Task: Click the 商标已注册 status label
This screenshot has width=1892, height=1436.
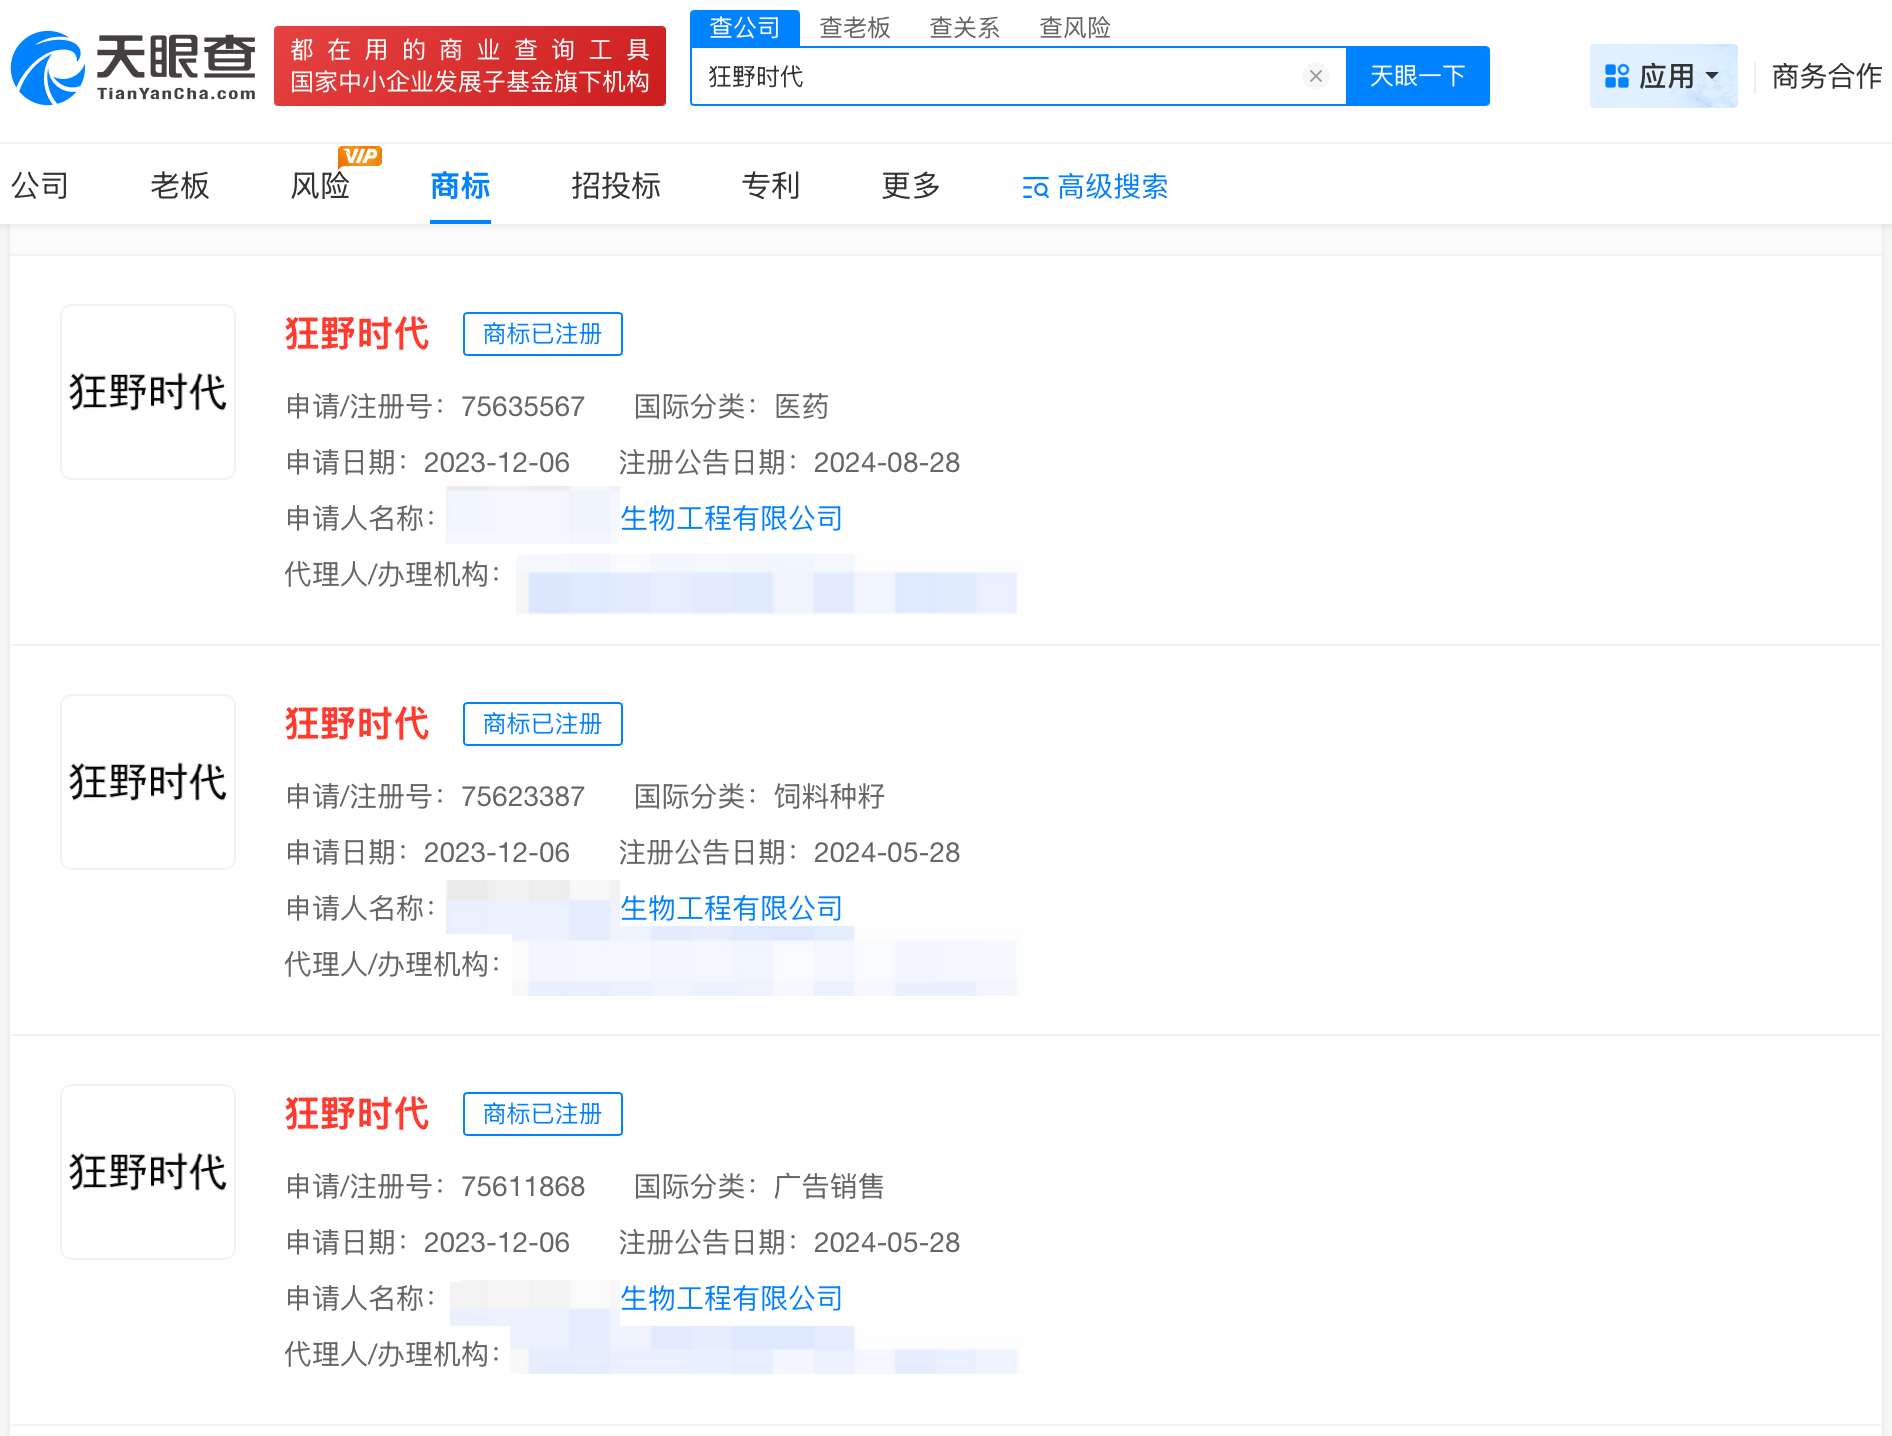Action: tap(542, 333)
